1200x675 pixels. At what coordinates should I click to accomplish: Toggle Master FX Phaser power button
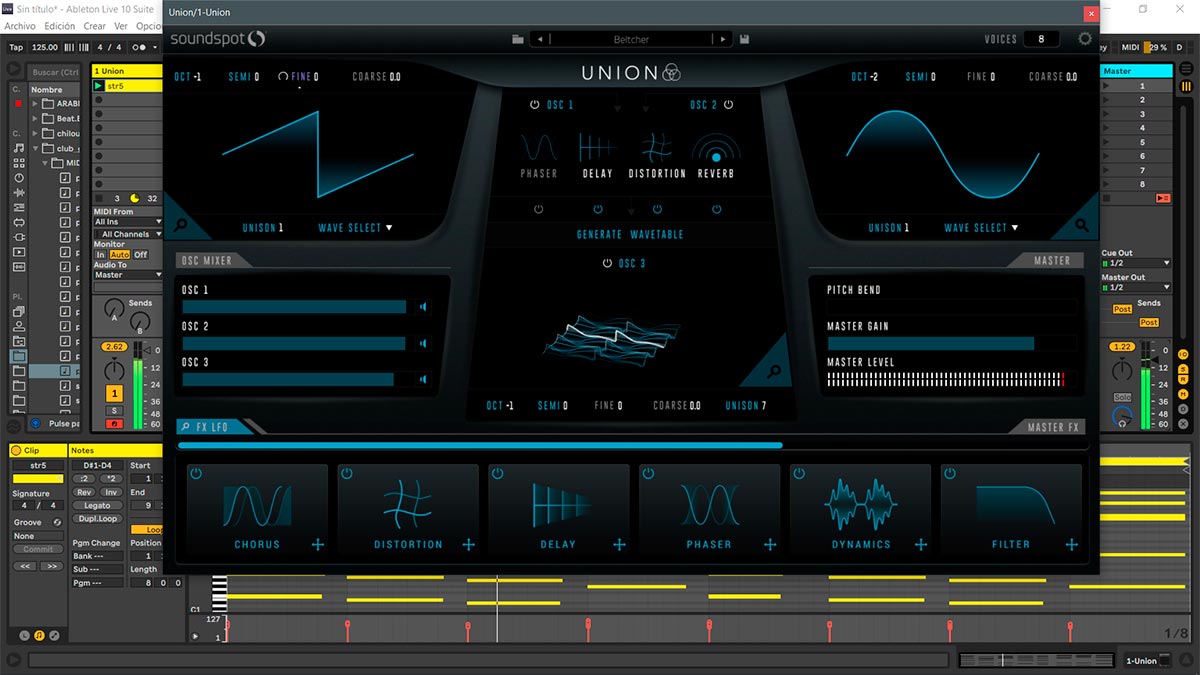pyautogui.click(x=648, y=473)
